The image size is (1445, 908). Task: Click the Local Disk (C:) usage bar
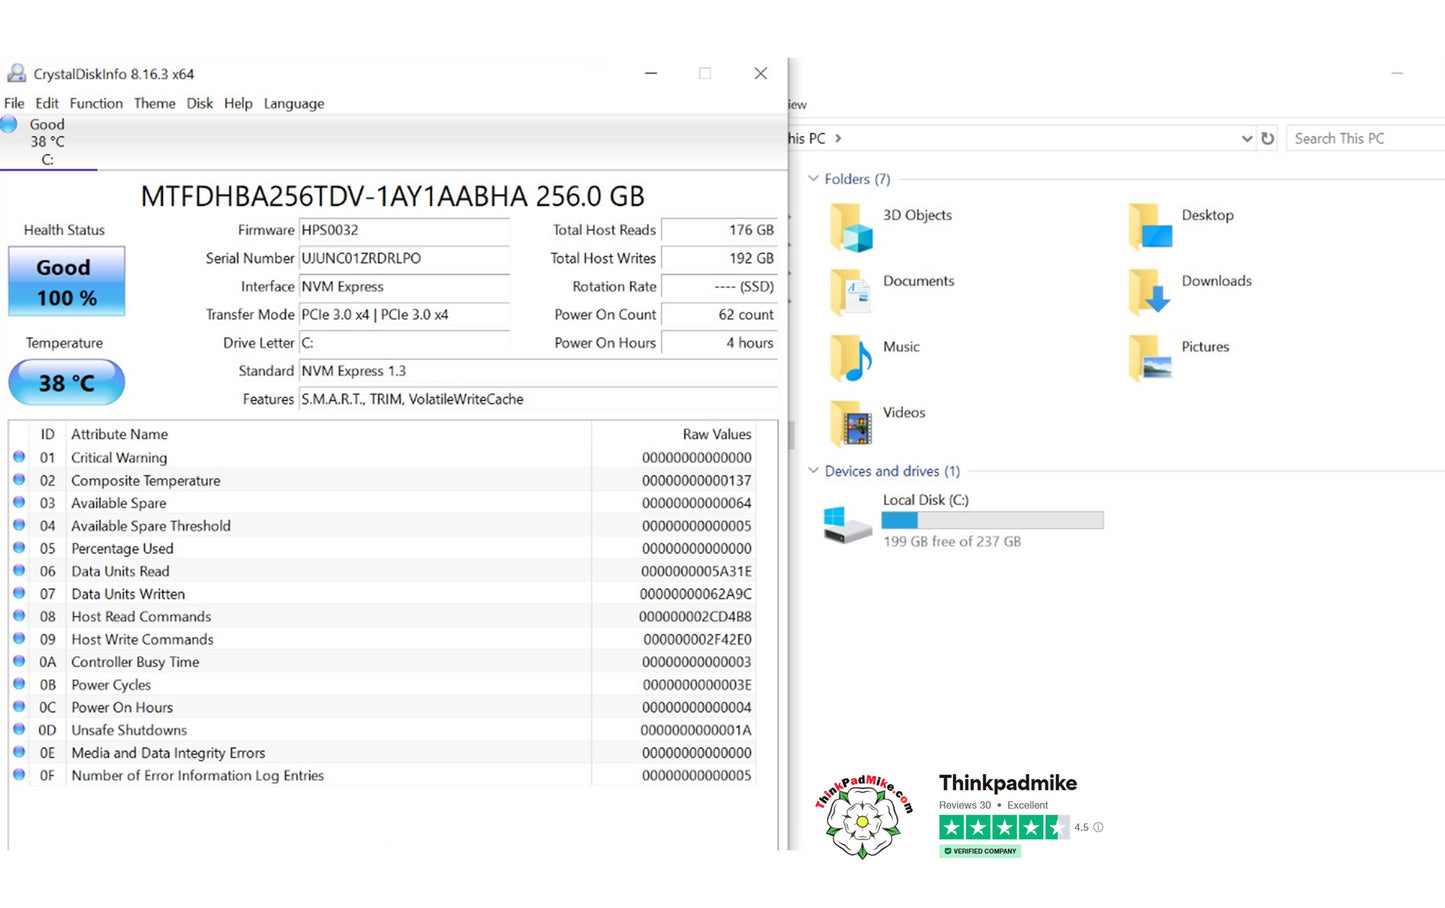click(x=992, y=520)
